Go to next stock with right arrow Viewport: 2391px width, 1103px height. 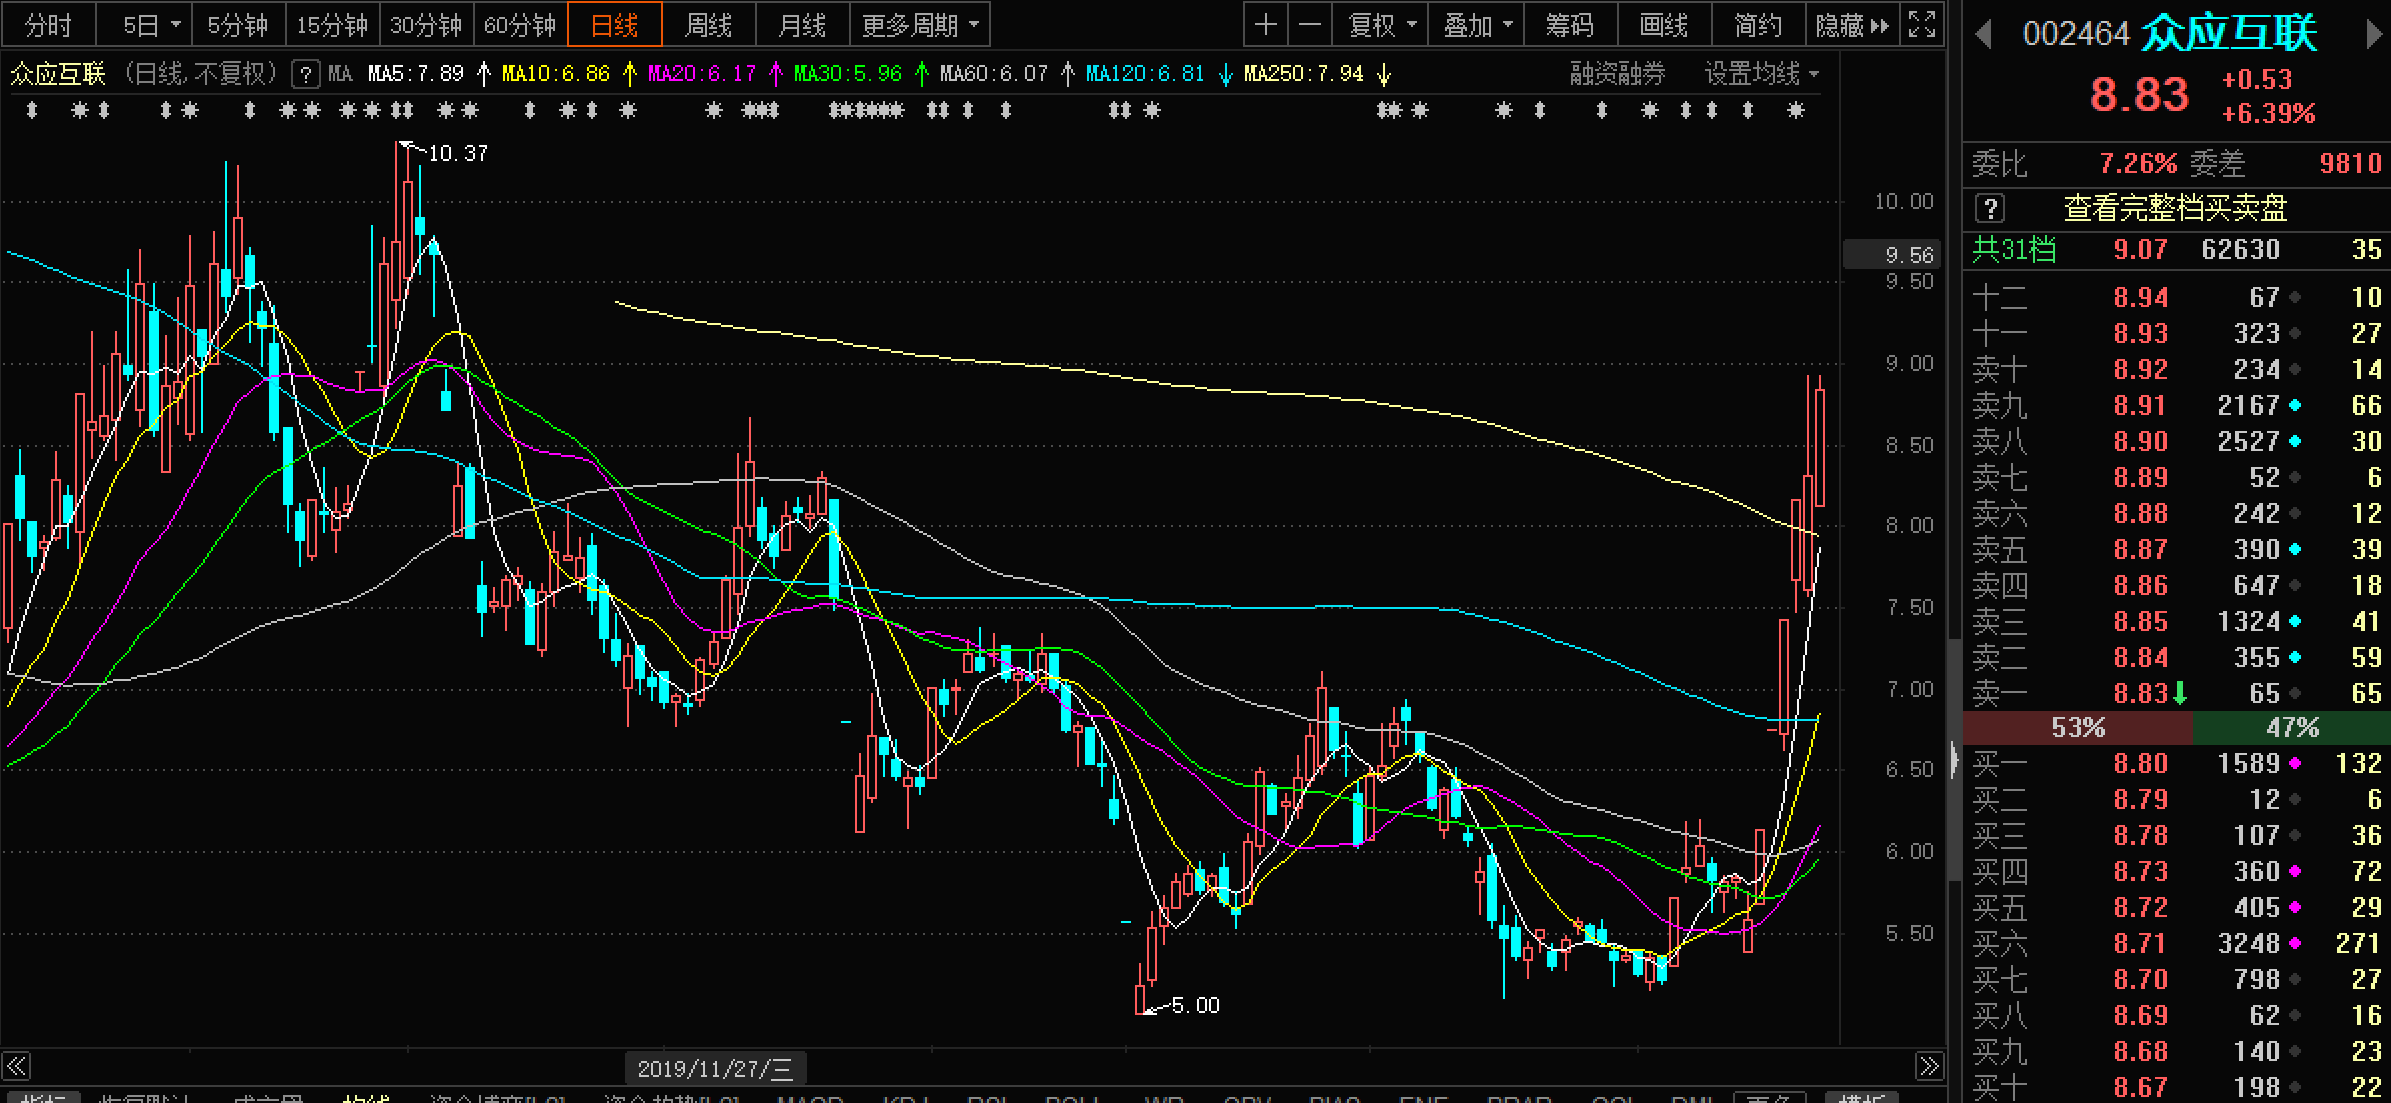click(x=2374, y=35)
